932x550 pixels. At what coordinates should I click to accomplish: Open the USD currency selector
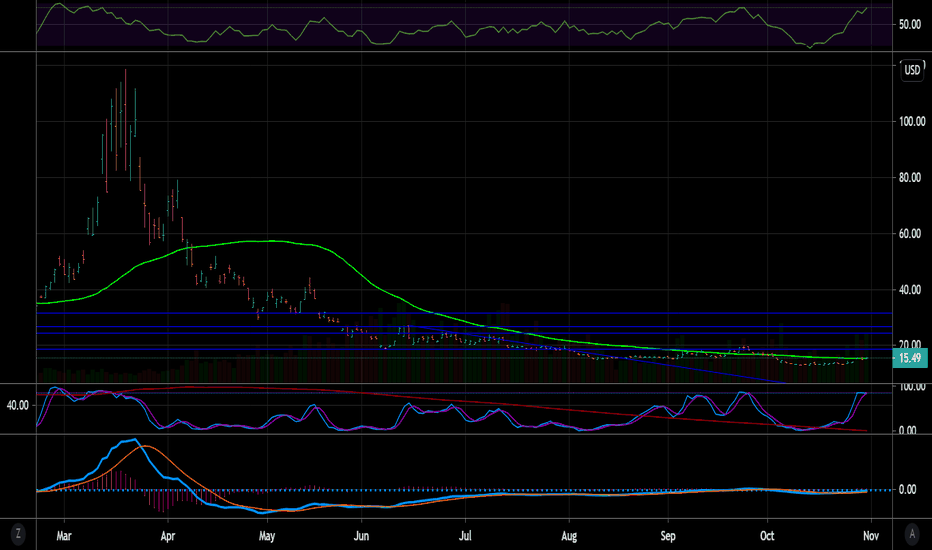coord(912,70)
